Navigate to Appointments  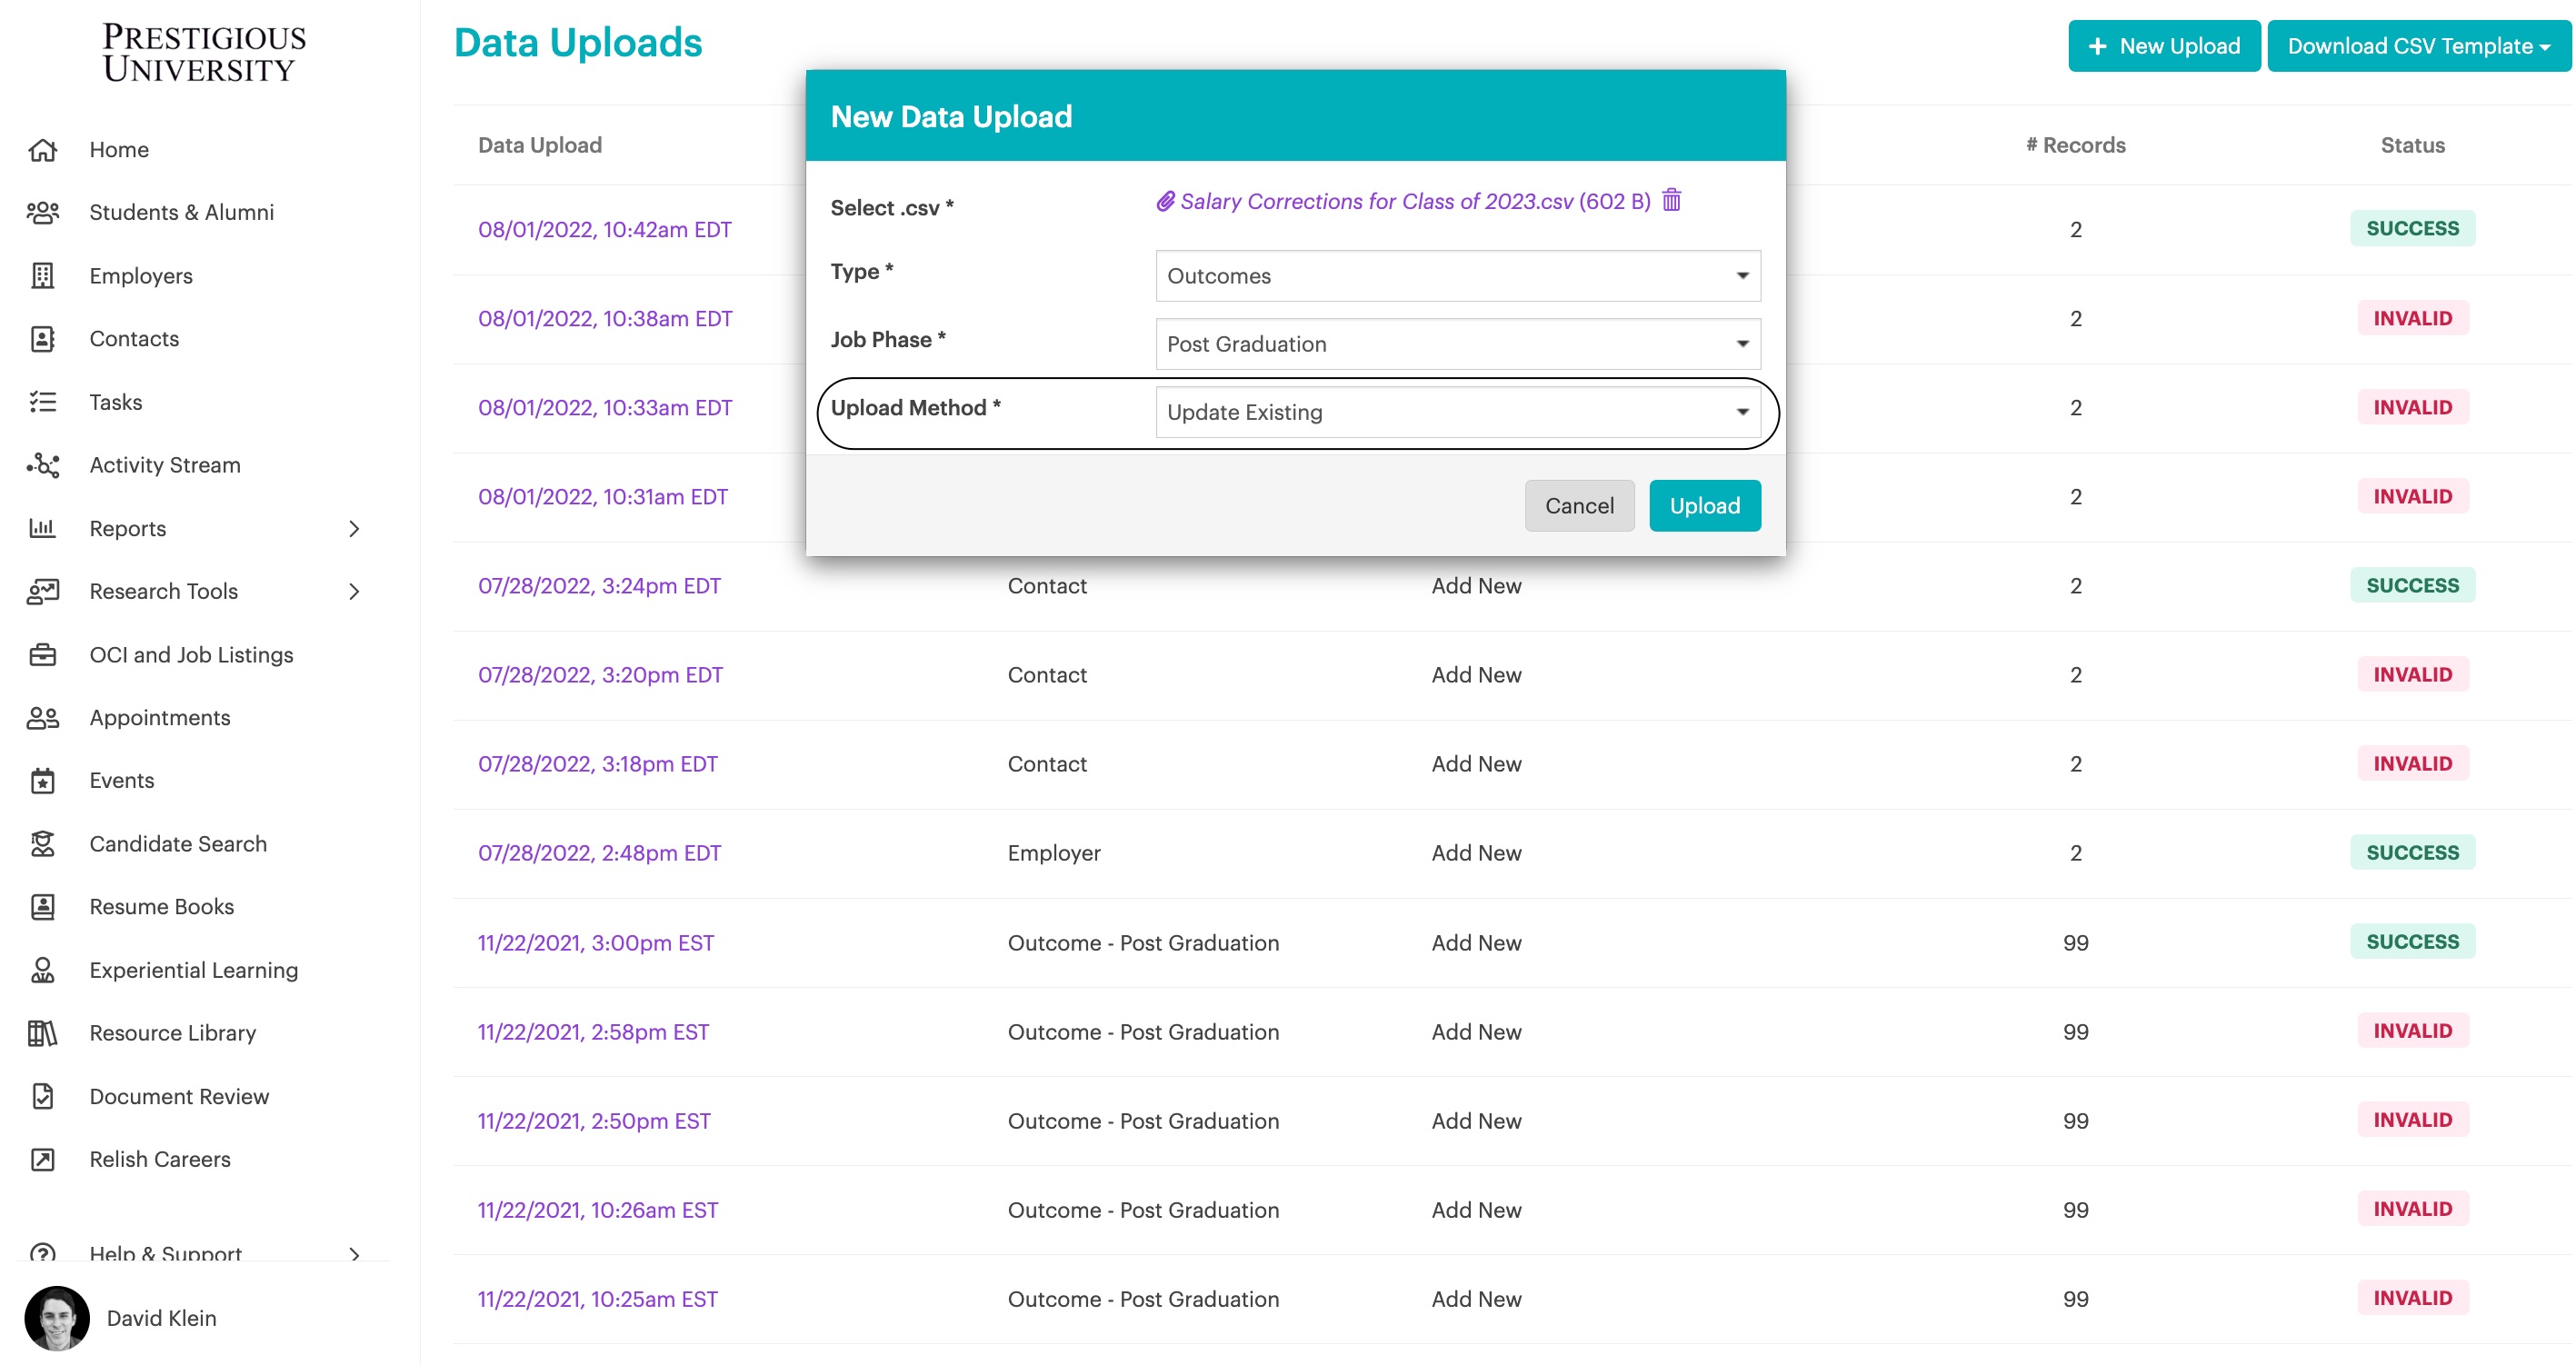pos(160,718)
